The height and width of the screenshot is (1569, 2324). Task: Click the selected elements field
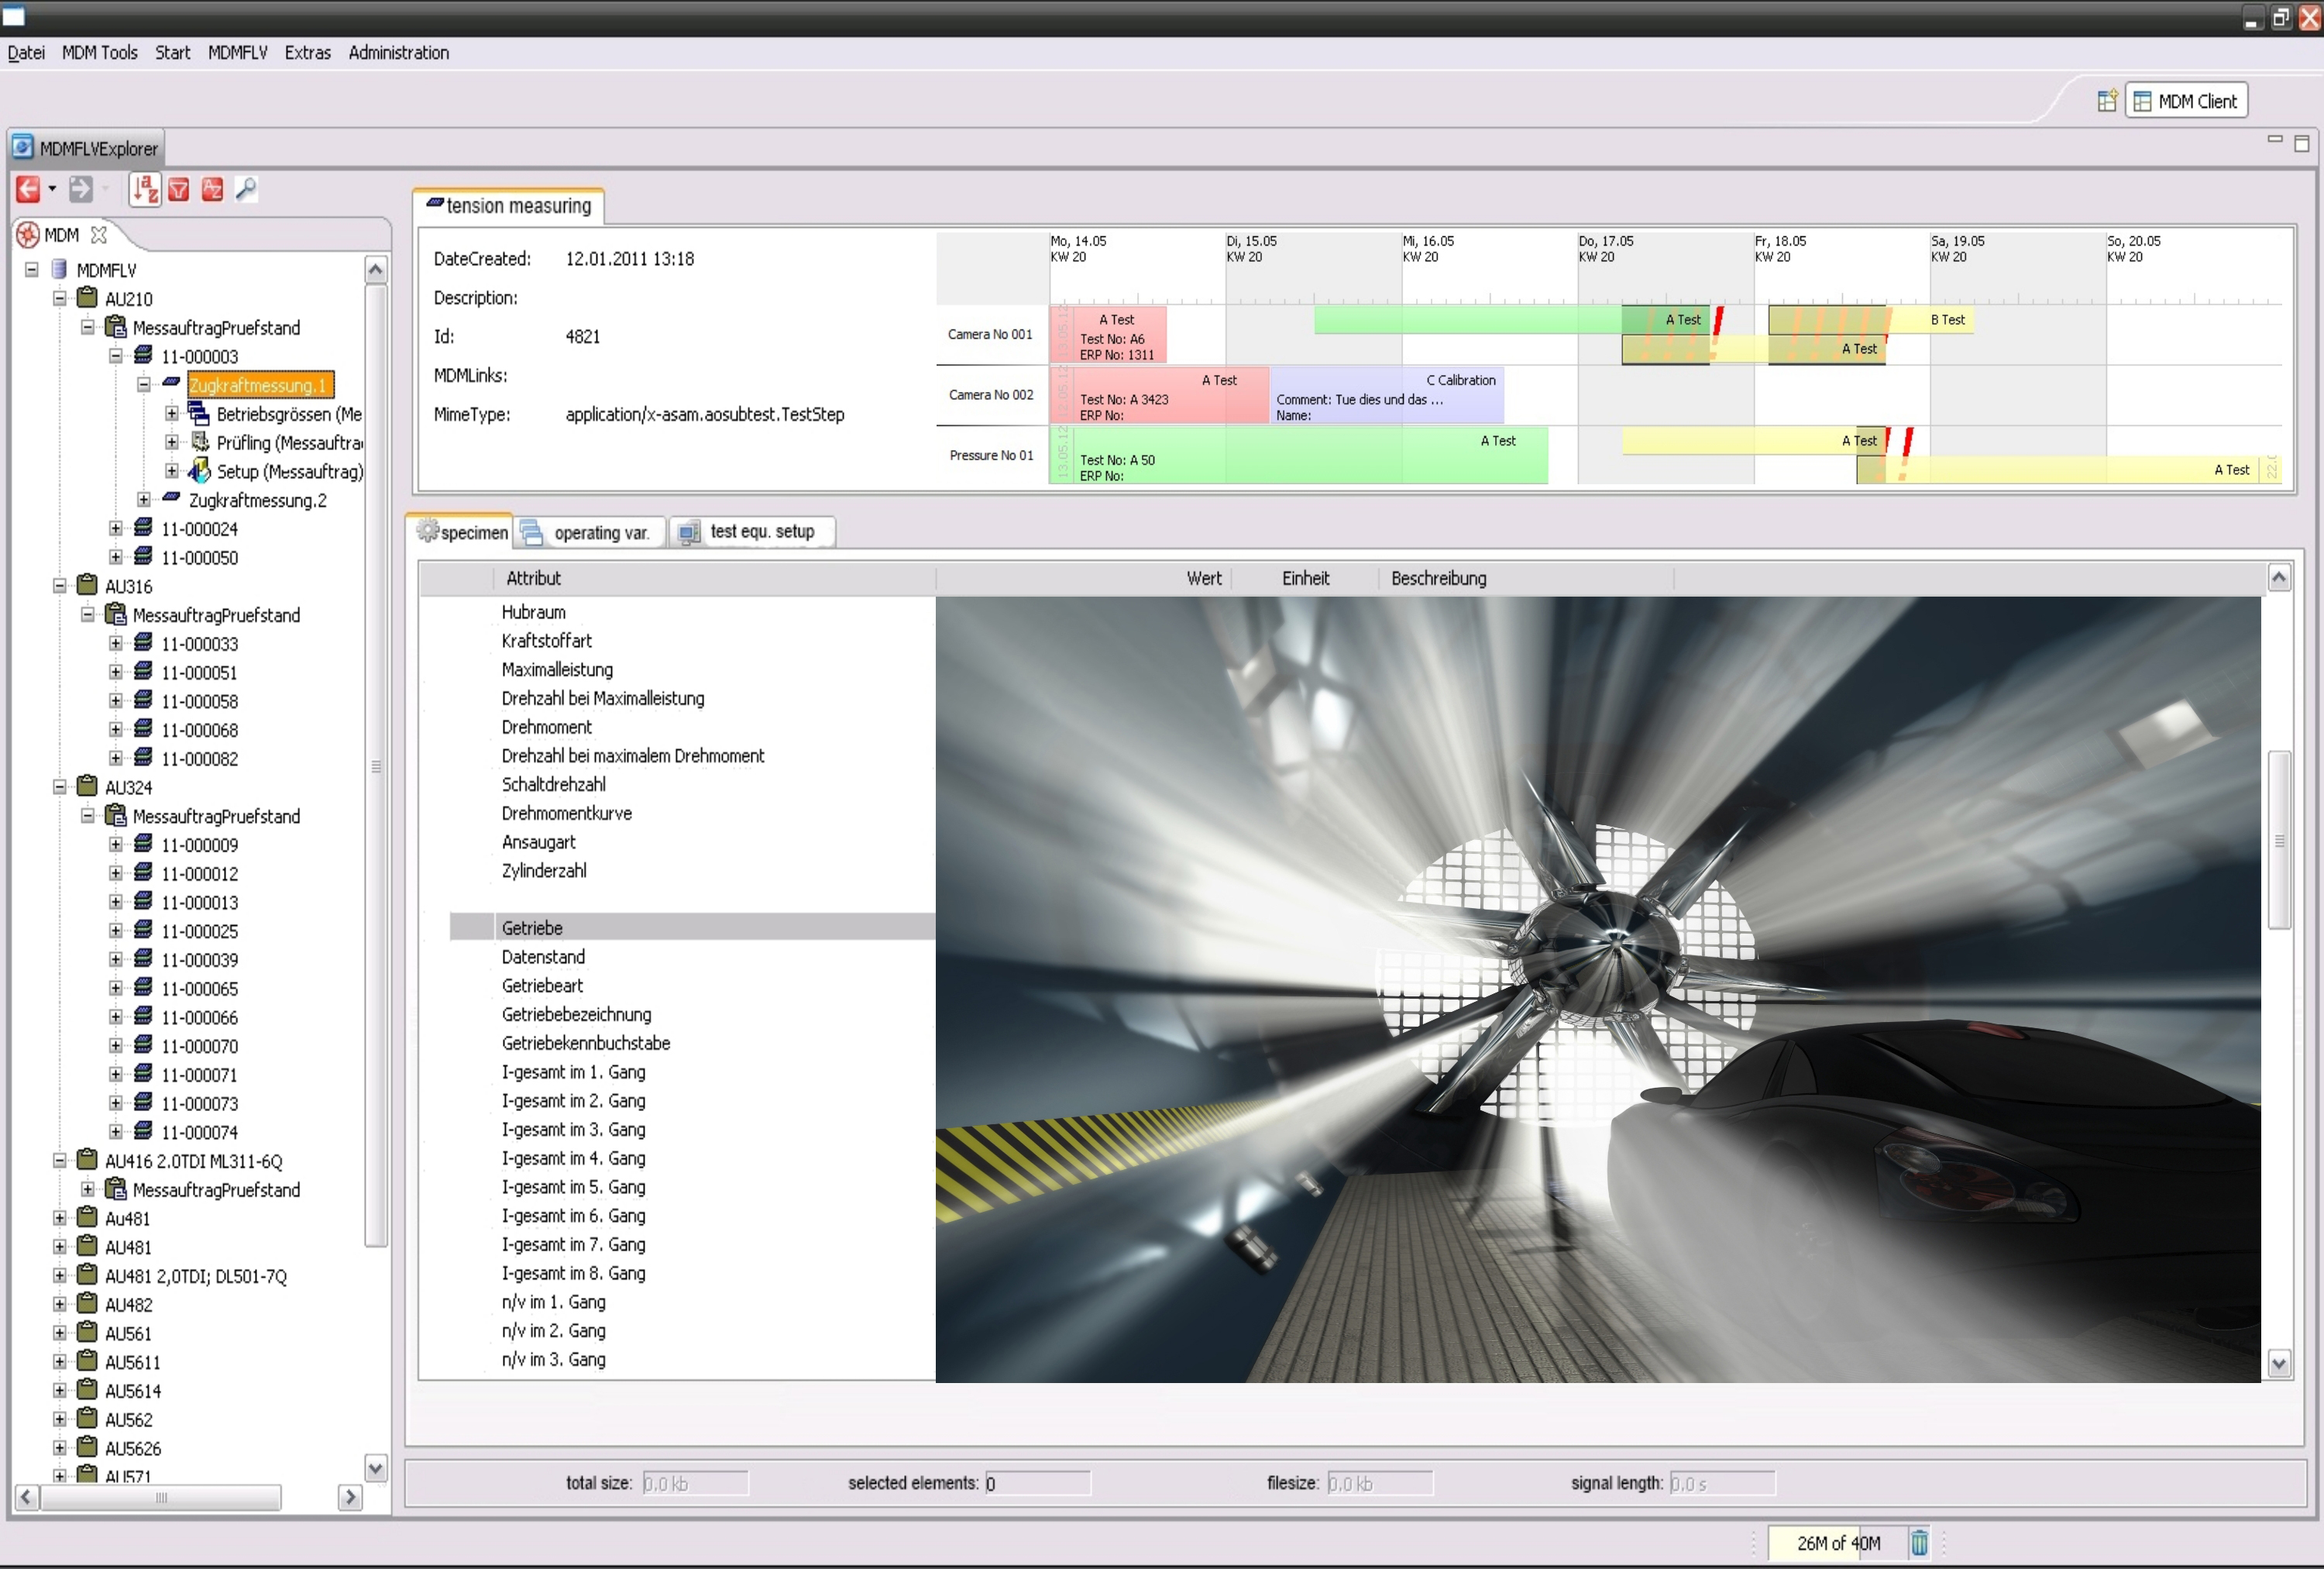(x=1037, y=1484)
